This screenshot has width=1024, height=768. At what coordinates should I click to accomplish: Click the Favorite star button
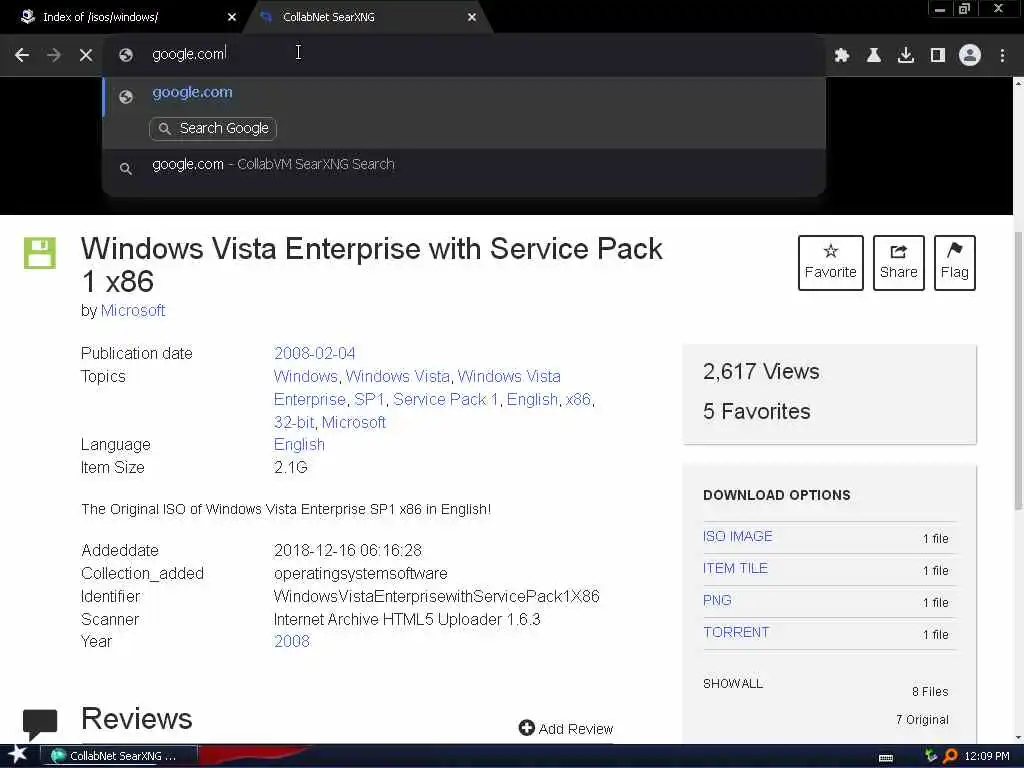tap(831, 263)
